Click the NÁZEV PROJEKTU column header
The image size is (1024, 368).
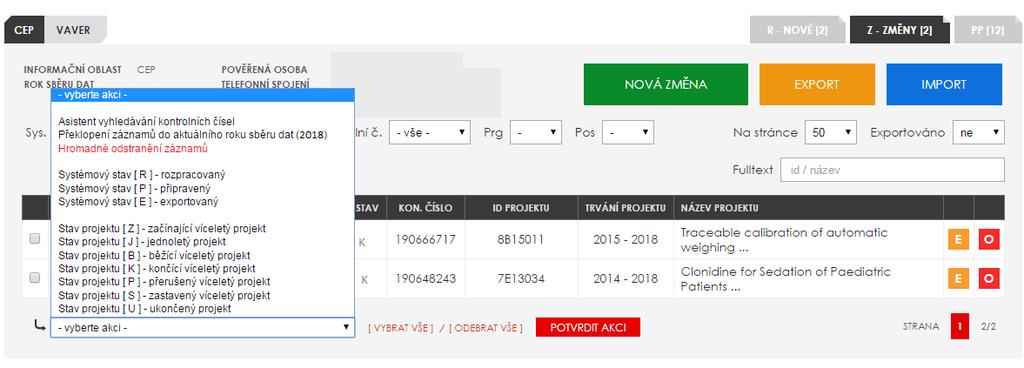point(808,208)
